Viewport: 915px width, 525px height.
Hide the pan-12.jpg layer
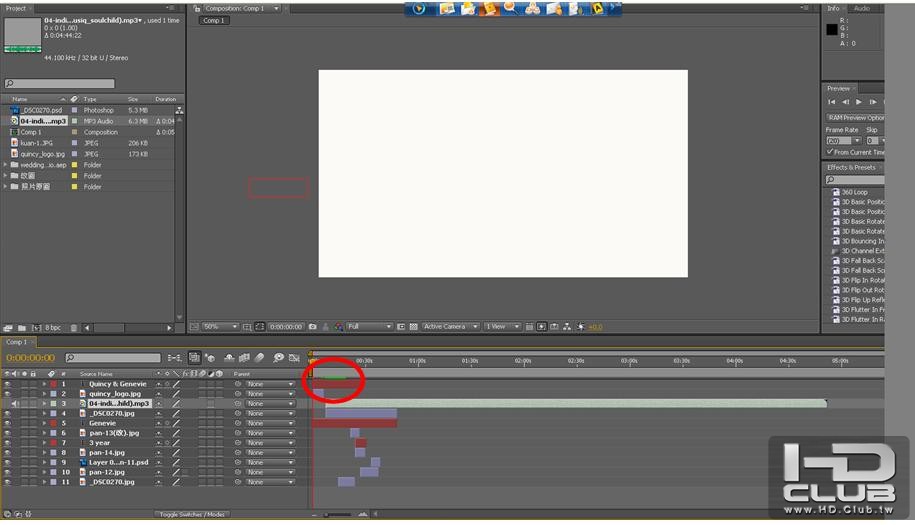click(x=7, y=472)
